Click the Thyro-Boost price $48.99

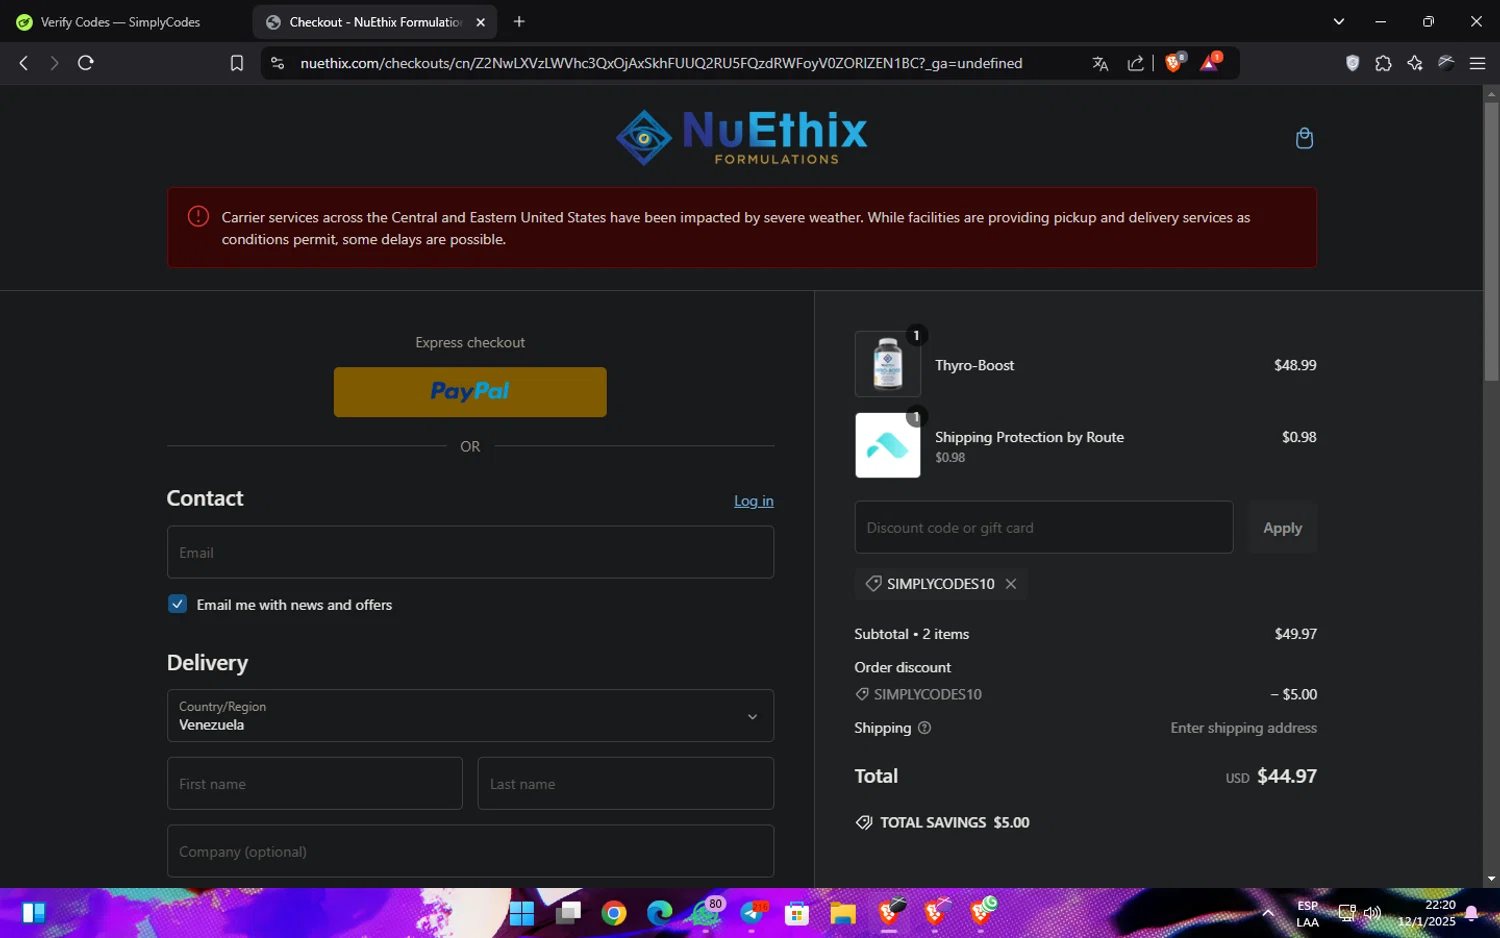click(x=1295, y=365)
